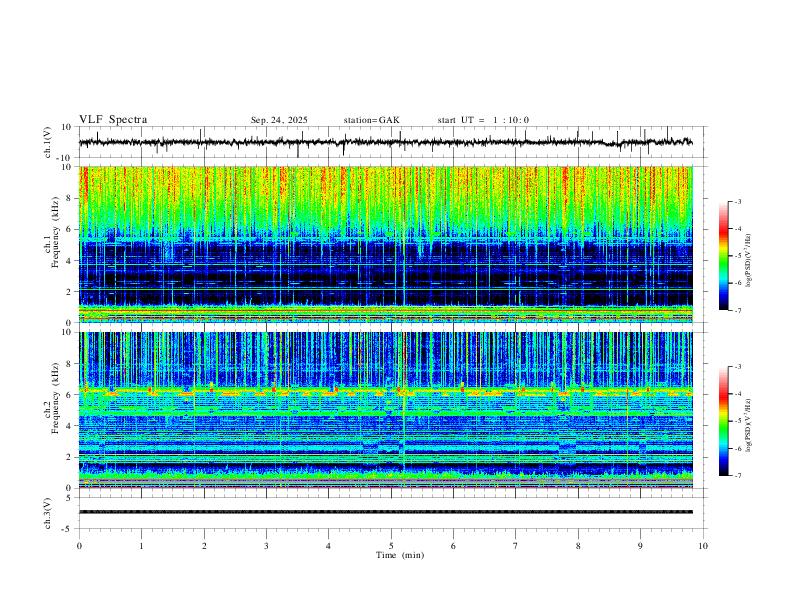792x612 pixels.
Task: Click the ch.1 waveform trace panel
Action: click(392, 142)
